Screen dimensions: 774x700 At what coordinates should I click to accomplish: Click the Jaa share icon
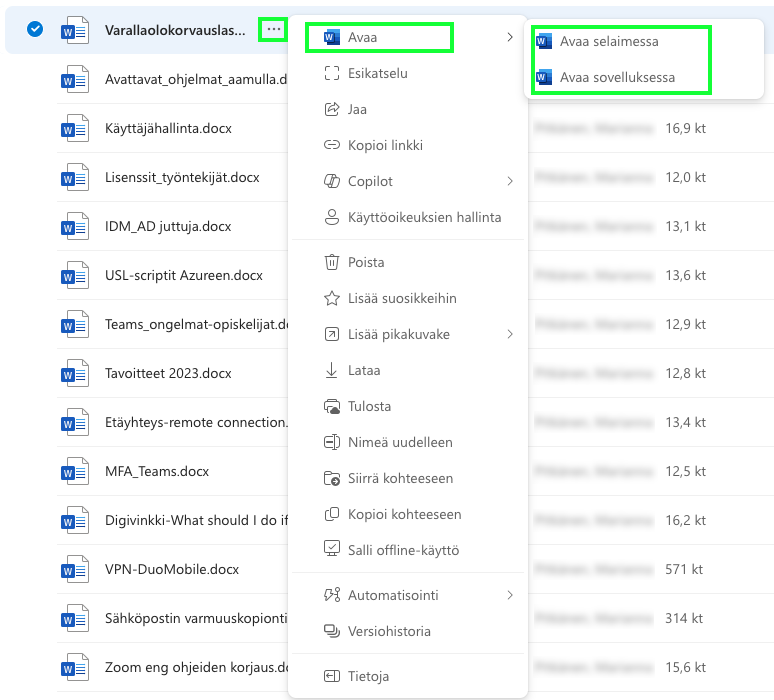332,110
